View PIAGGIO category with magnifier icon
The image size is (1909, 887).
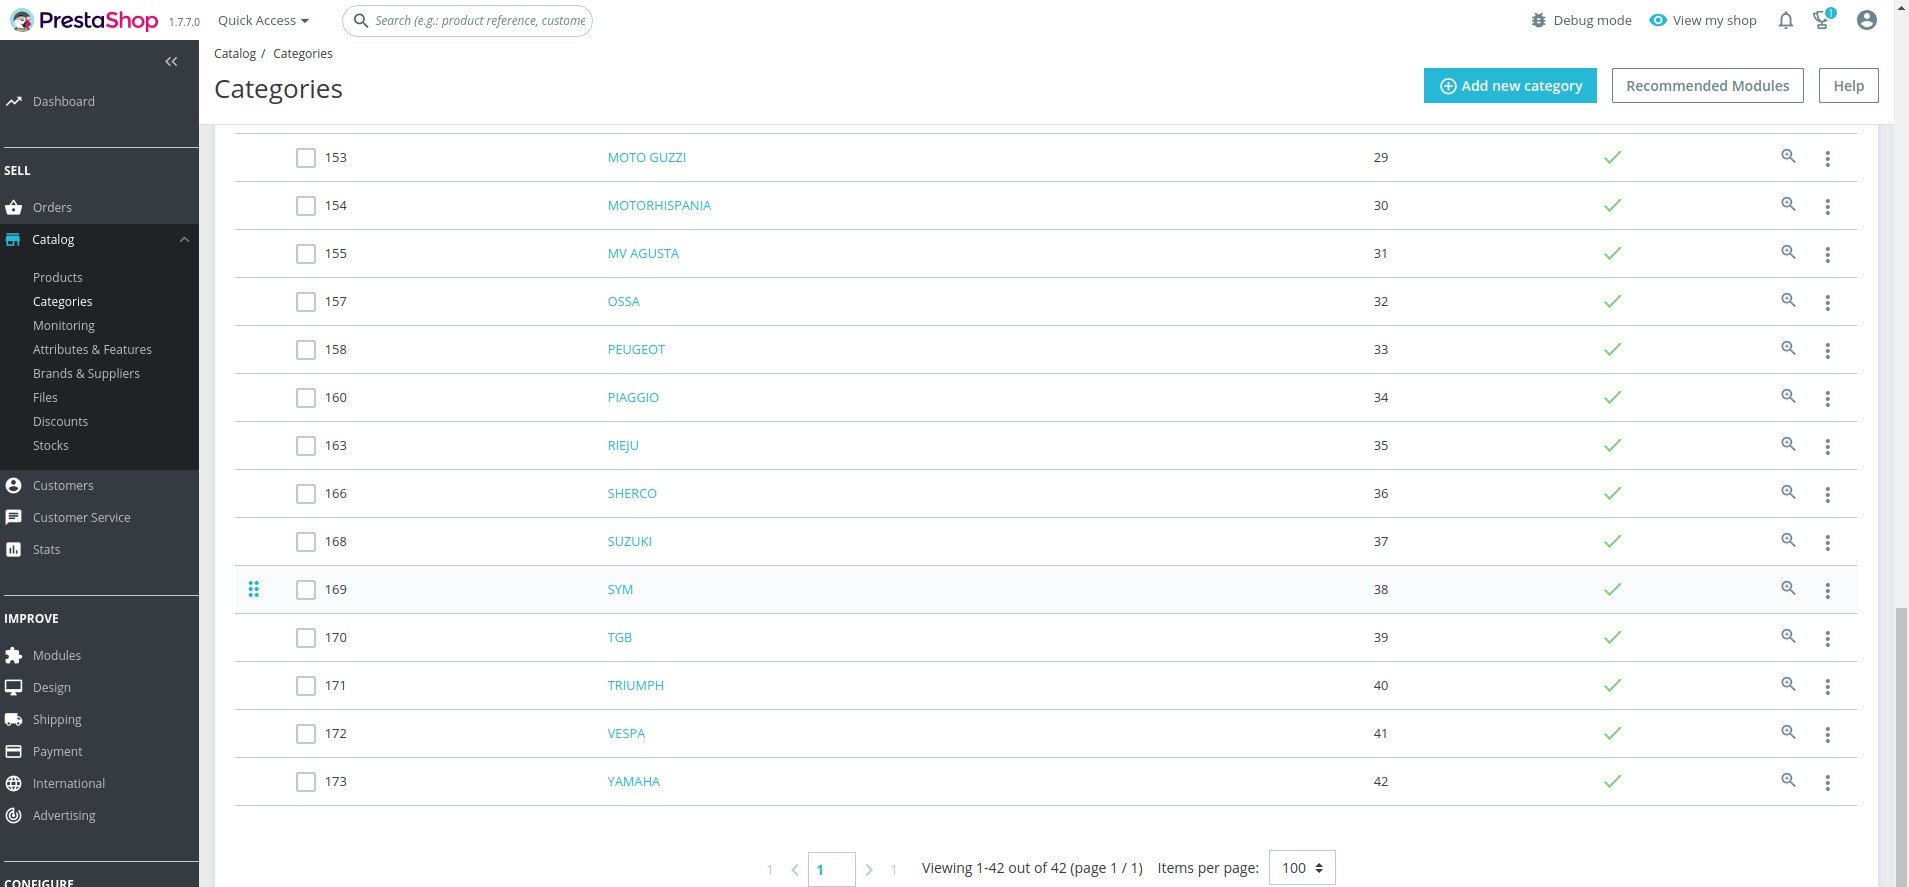click(x=1788, y=396)
